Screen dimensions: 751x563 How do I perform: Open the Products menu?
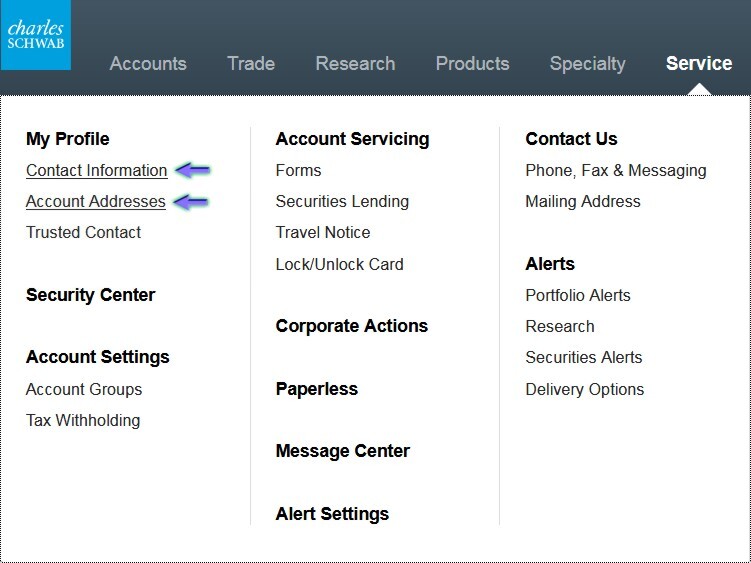472,63
